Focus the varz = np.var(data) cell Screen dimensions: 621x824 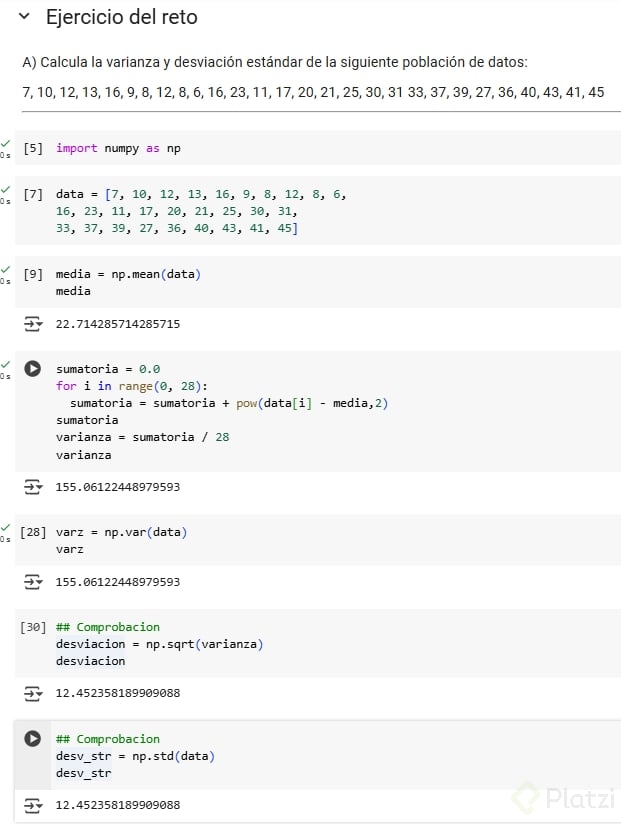(300, 540)
